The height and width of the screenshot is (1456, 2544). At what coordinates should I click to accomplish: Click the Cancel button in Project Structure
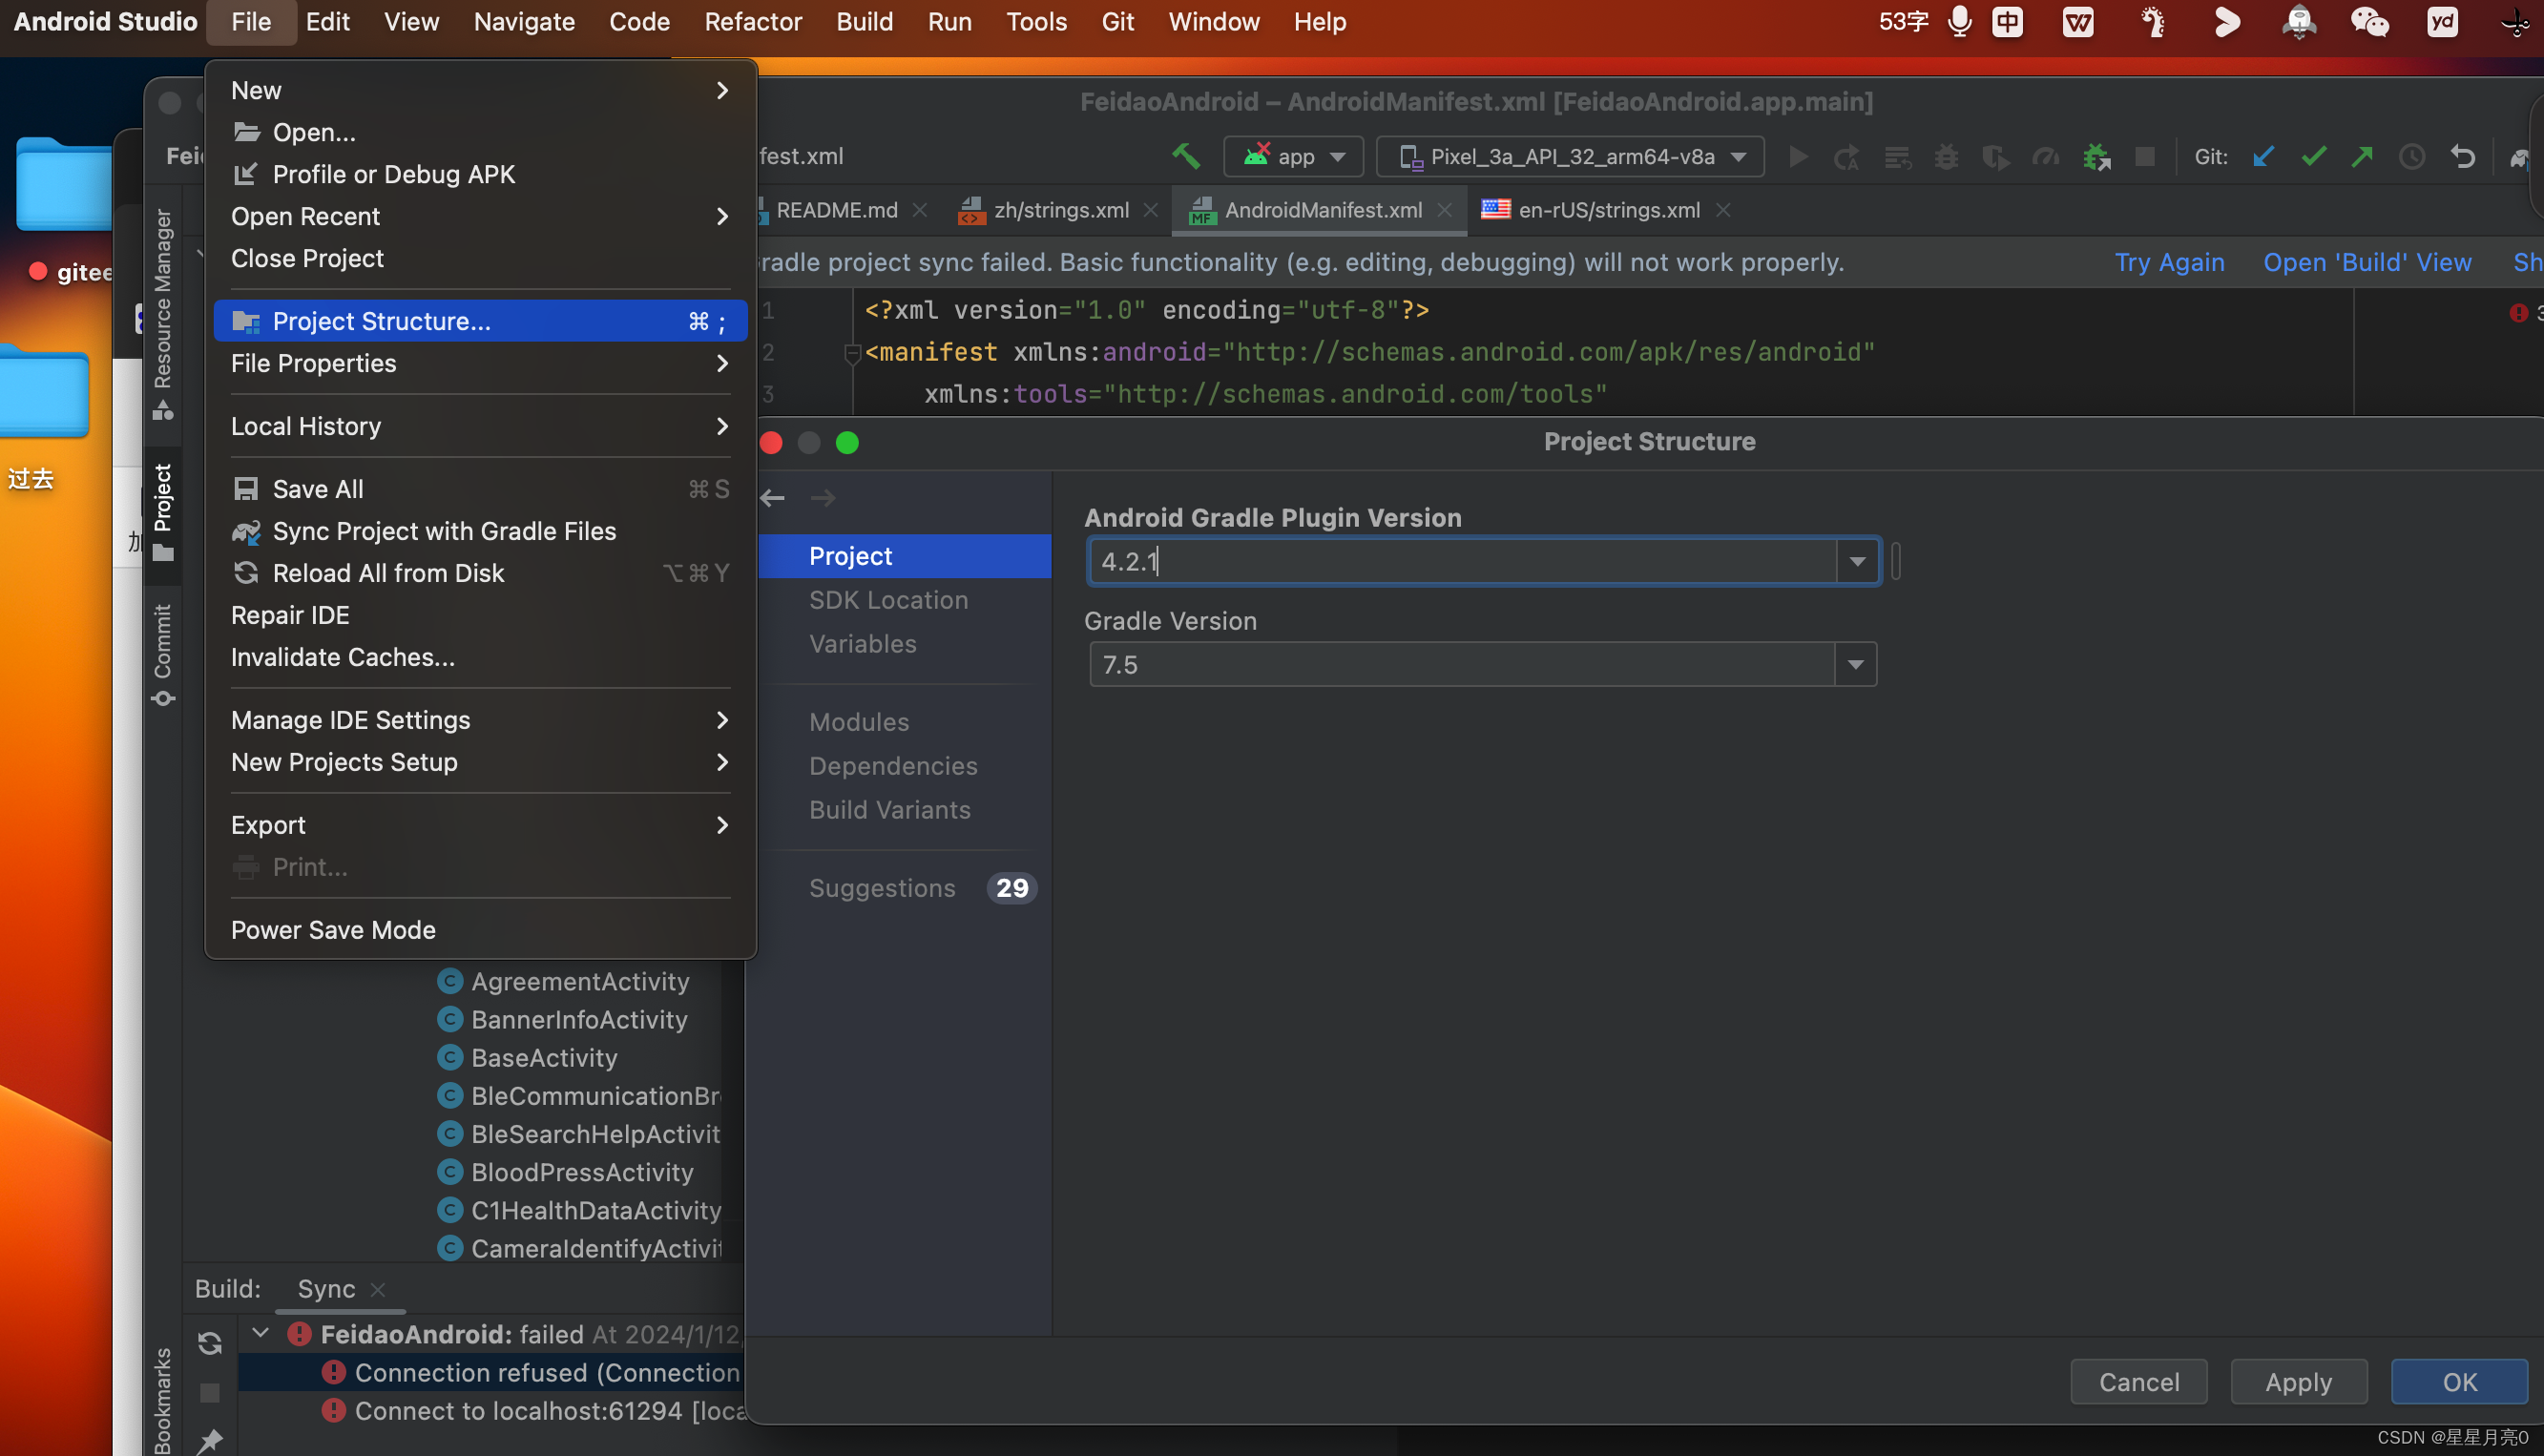(2138, 1381)
